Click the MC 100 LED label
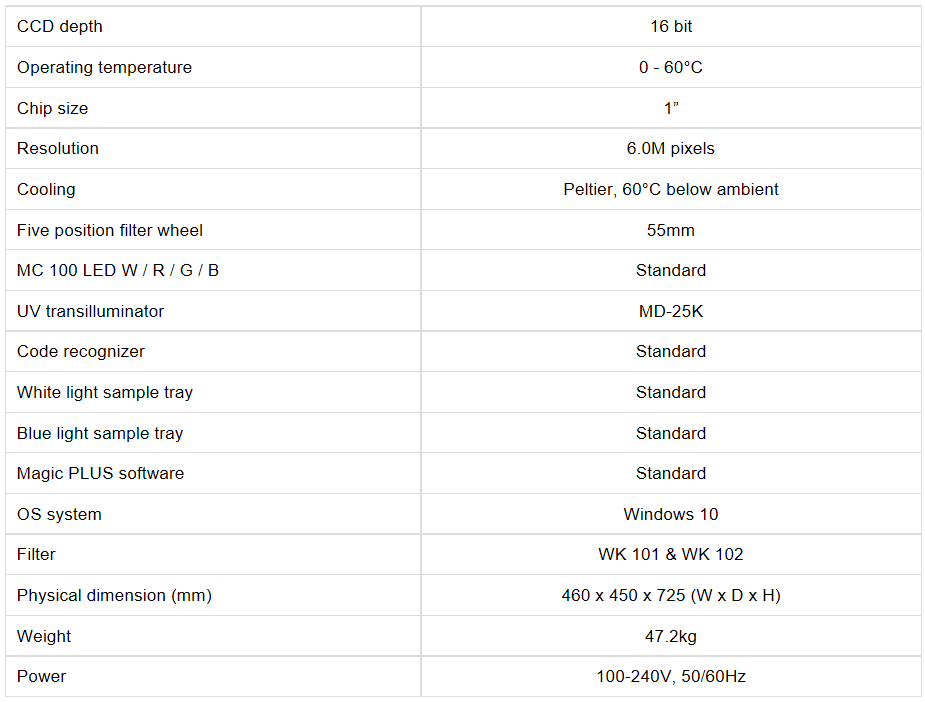Image resolution: width=925 pixels, height=702 pixels. click(x=118, y=271)
